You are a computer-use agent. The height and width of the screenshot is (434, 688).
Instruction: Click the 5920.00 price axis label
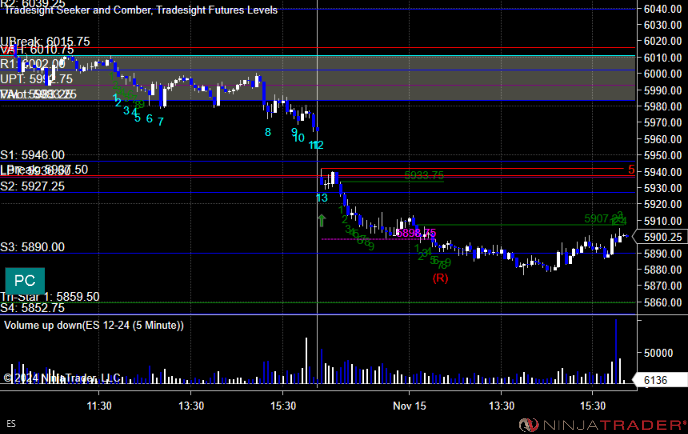tap(663, 204)
